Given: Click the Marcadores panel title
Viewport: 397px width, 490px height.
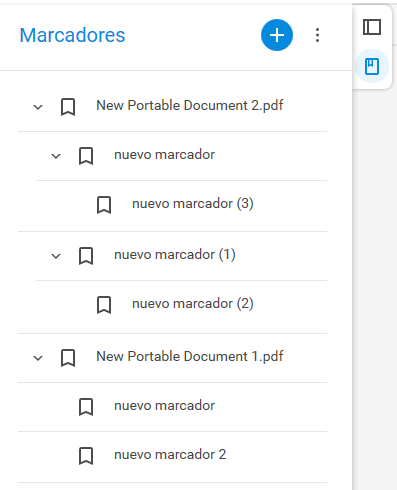Looking at the screenshot, I should click(72, 35).
